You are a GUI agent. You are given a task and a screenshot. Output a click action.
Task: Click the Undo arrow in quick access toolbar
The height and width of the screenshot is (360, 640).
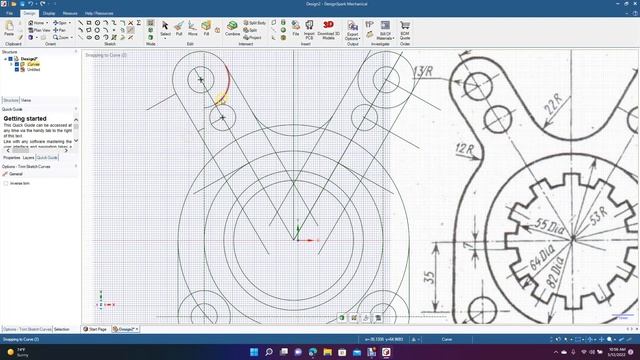click(x=31, y=4)
